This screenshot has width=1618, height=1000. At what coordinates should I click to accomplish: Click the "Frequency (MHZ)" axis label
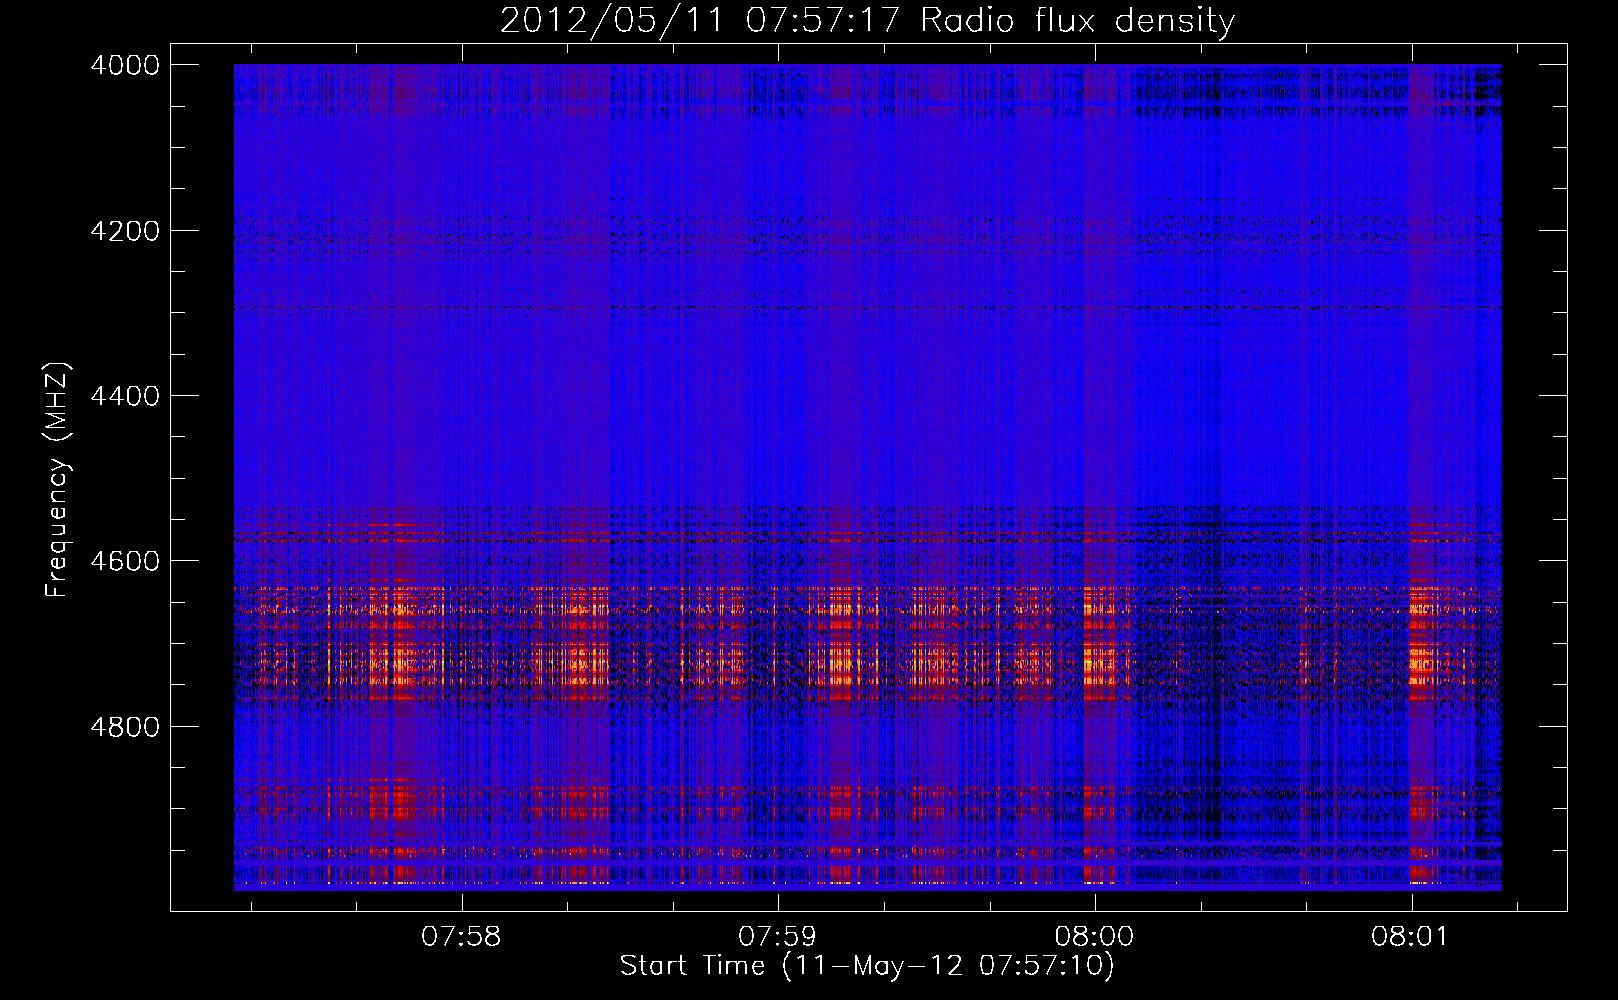click(58, 480)
